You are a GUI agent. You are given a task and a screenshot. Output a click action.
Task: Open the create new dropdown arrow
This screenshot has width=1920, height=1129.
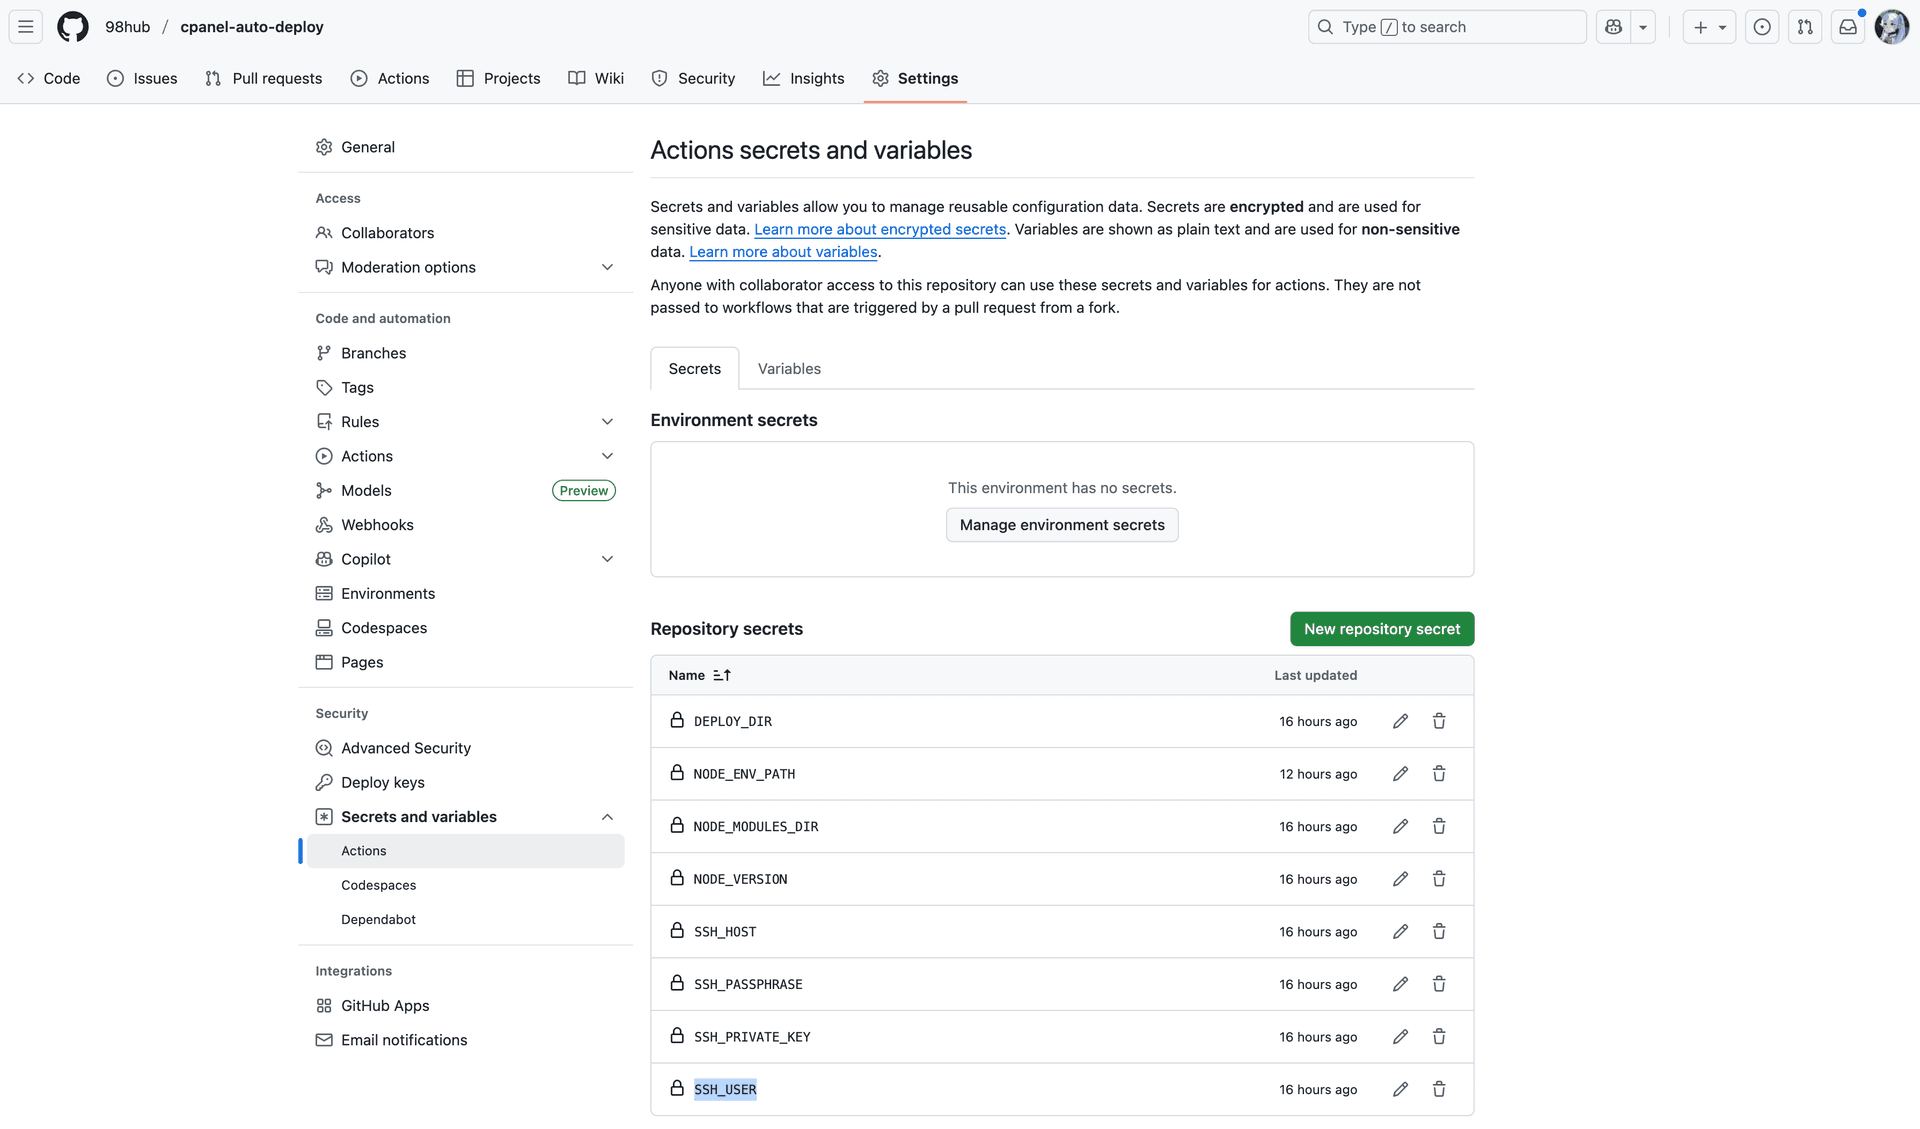1721,27
